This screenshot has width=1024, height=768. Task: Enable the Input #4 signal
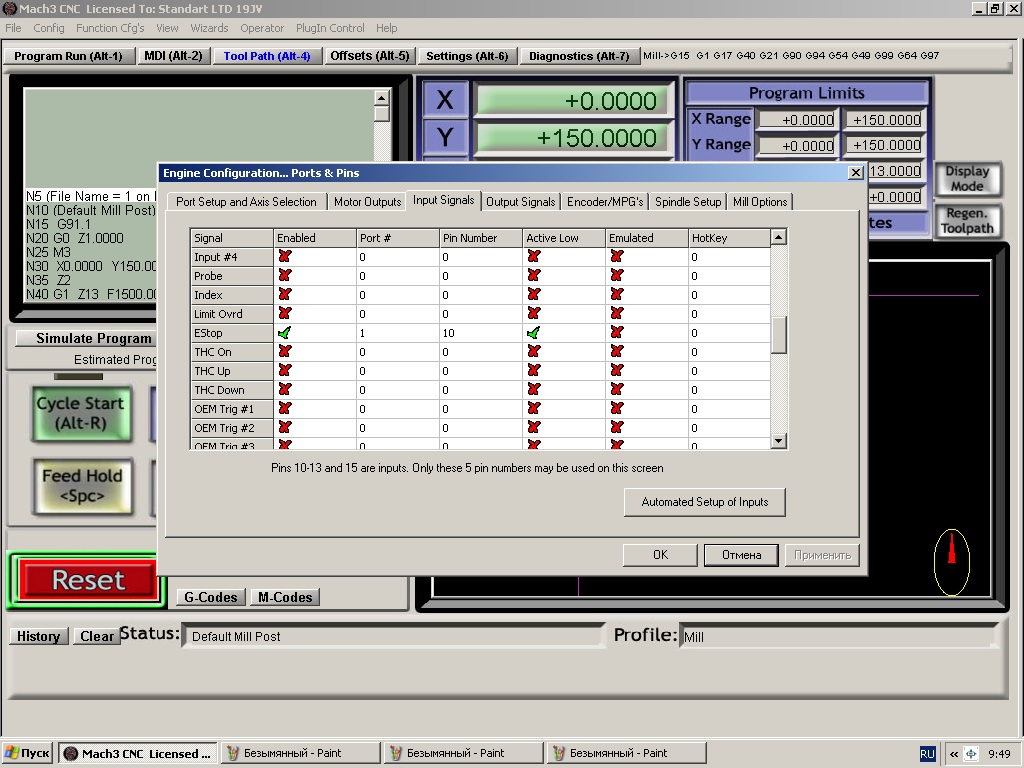(284, 257)
